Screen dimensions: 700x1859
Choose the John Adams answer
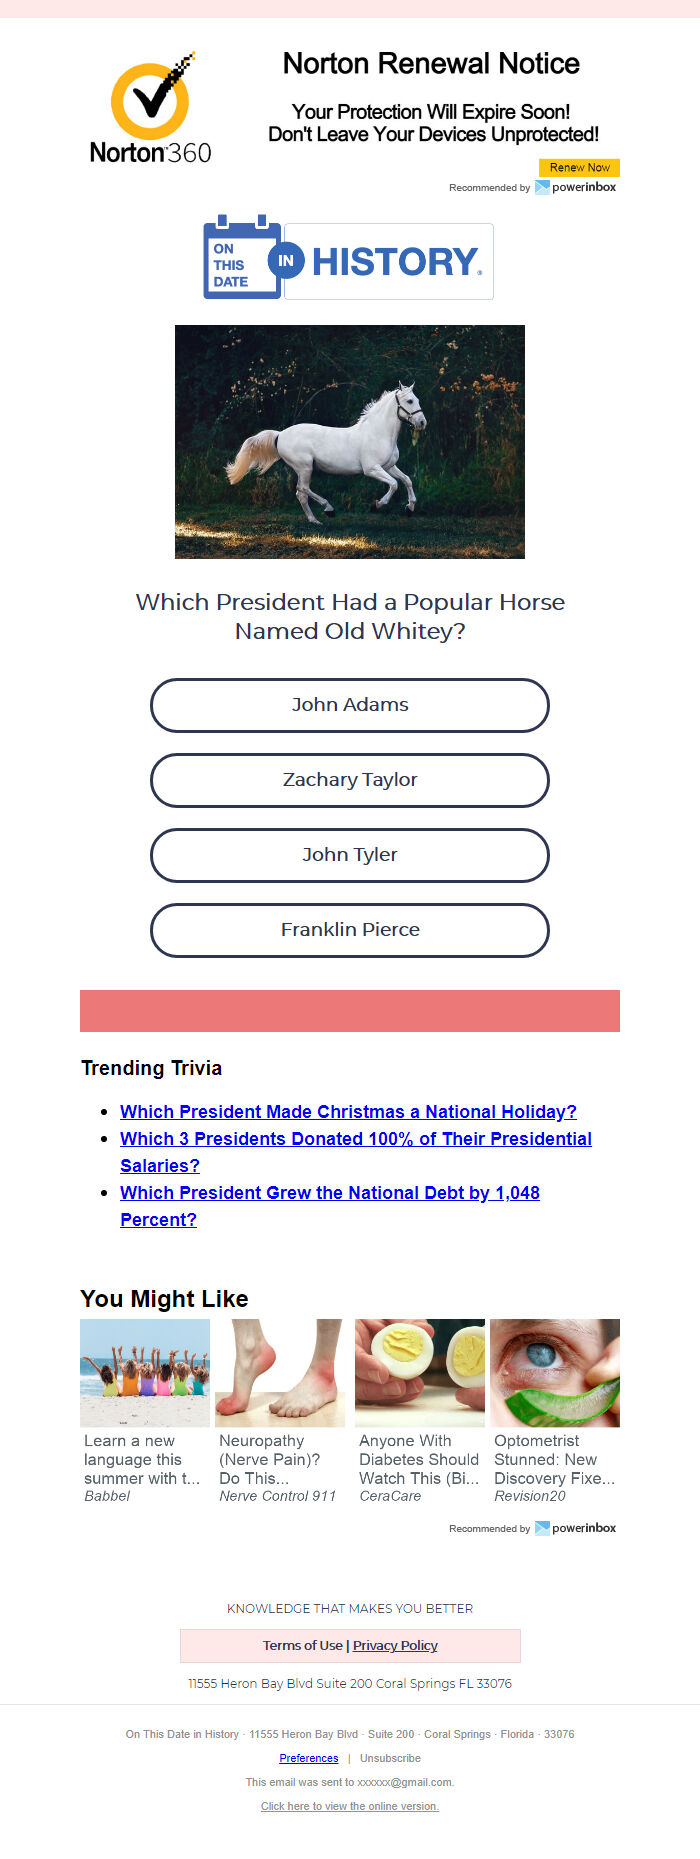pyautogui.click(x=350, y=705)
